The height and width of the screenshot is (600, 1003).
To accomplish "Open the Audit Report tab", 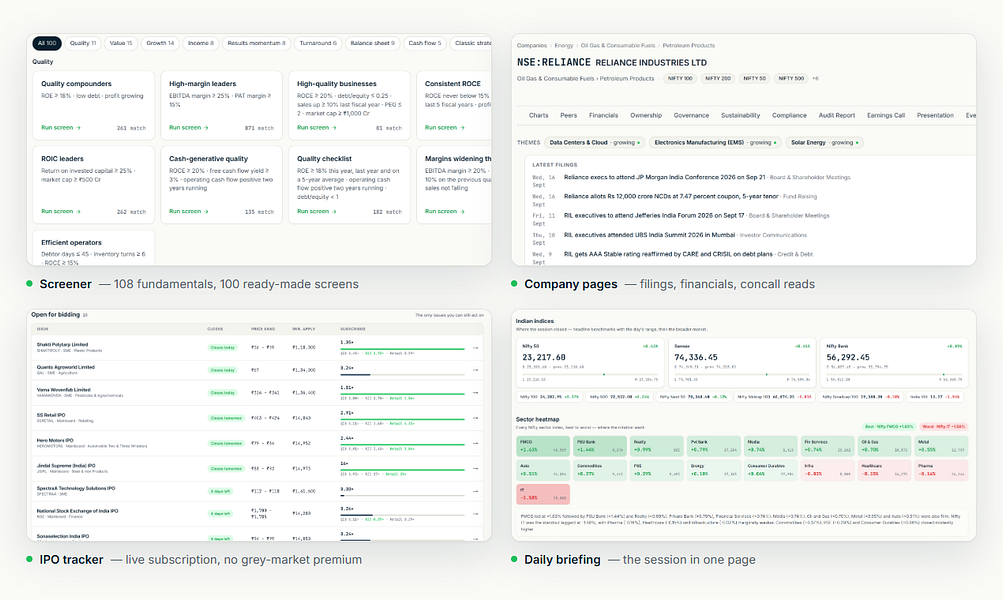I will pos(837,115).
